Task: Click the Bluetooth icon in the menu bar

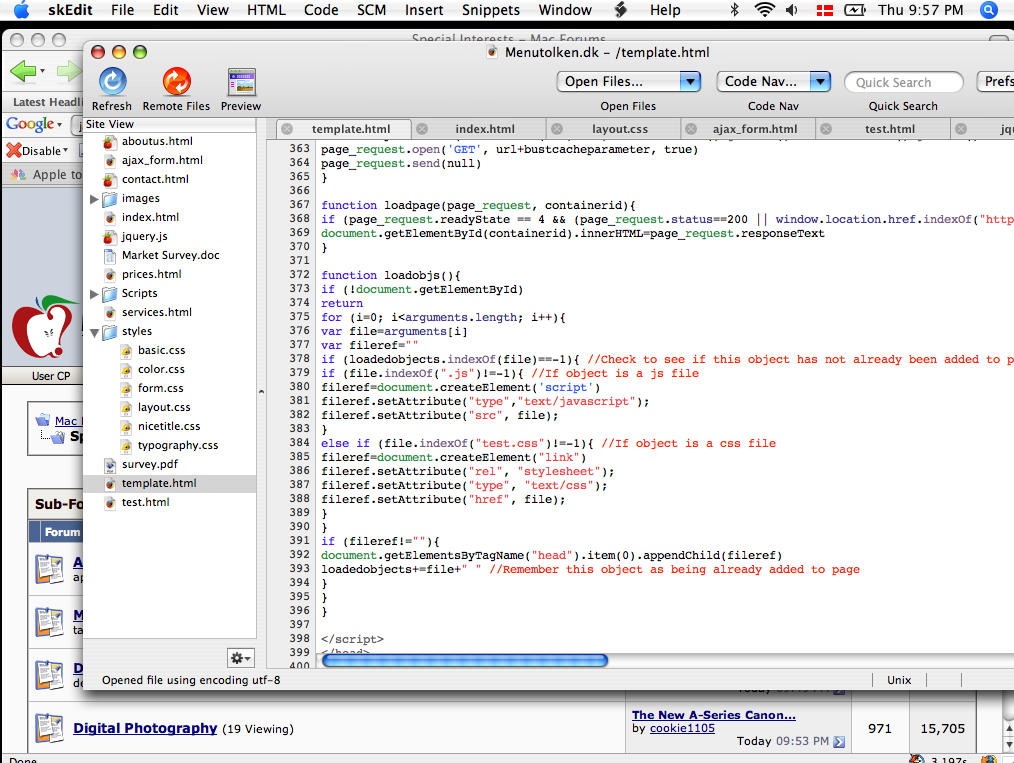Action: click(735, 10)
